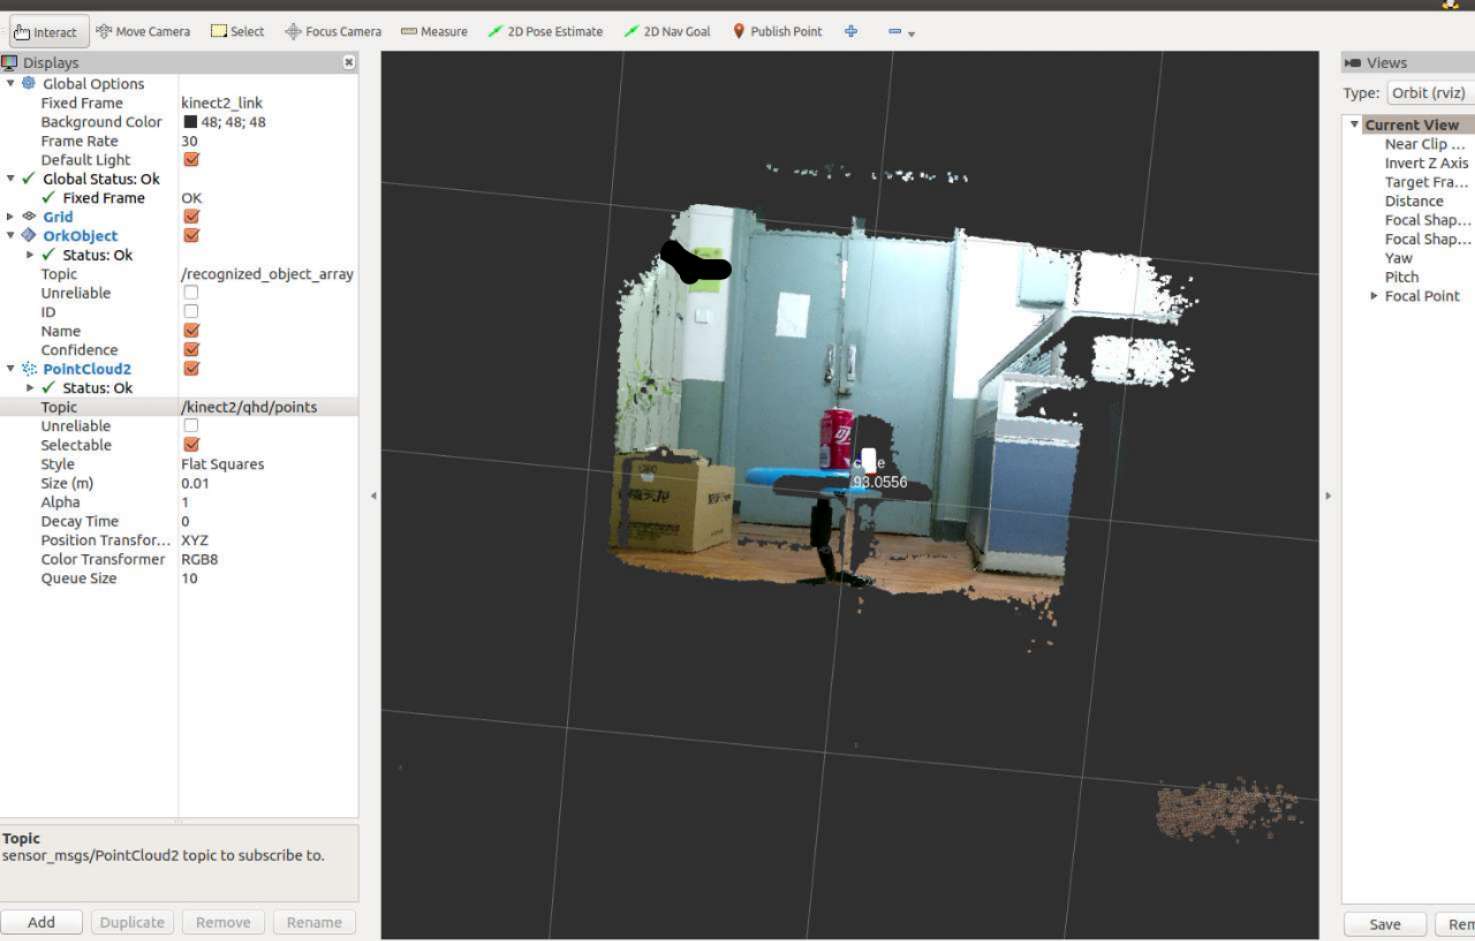
Task: Expand the Grid display settings
Action: [x=9, y=216]
